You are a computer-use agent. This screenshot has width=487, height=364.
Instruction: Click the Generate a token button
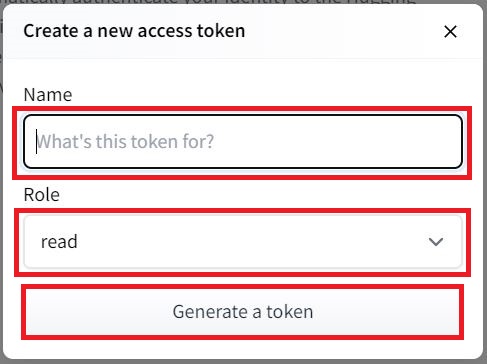(243, 312)
